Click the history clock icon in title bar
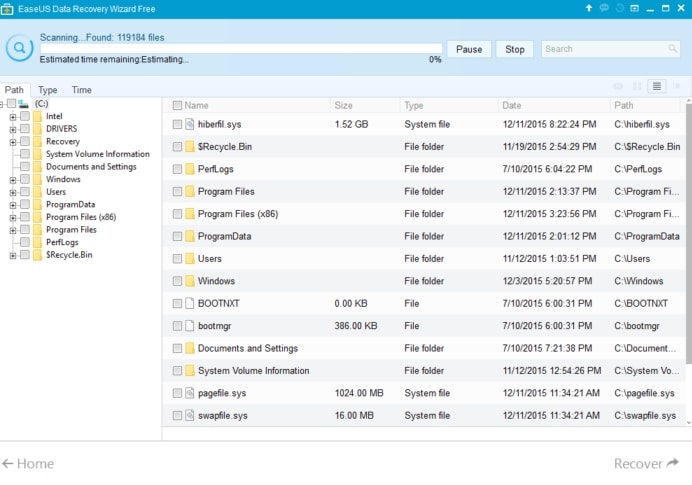This screenshot has width=692, height=485. point(620,8)
